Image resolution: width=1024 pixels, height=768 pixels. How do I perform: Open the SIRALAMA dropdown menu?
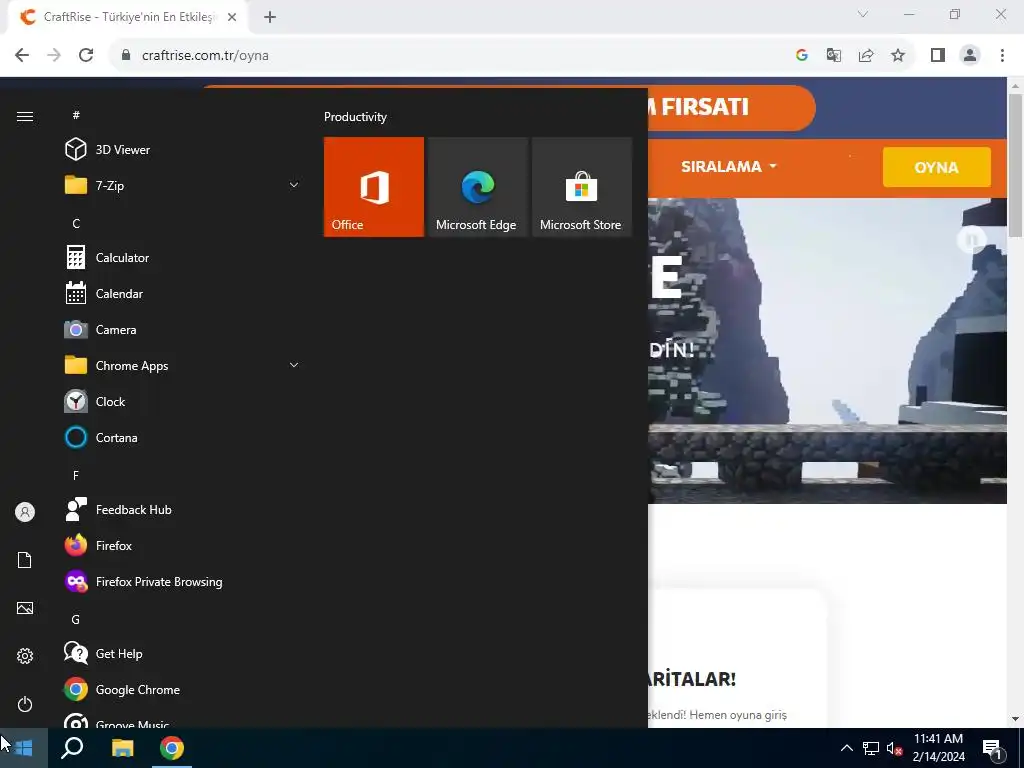(729, 167)
